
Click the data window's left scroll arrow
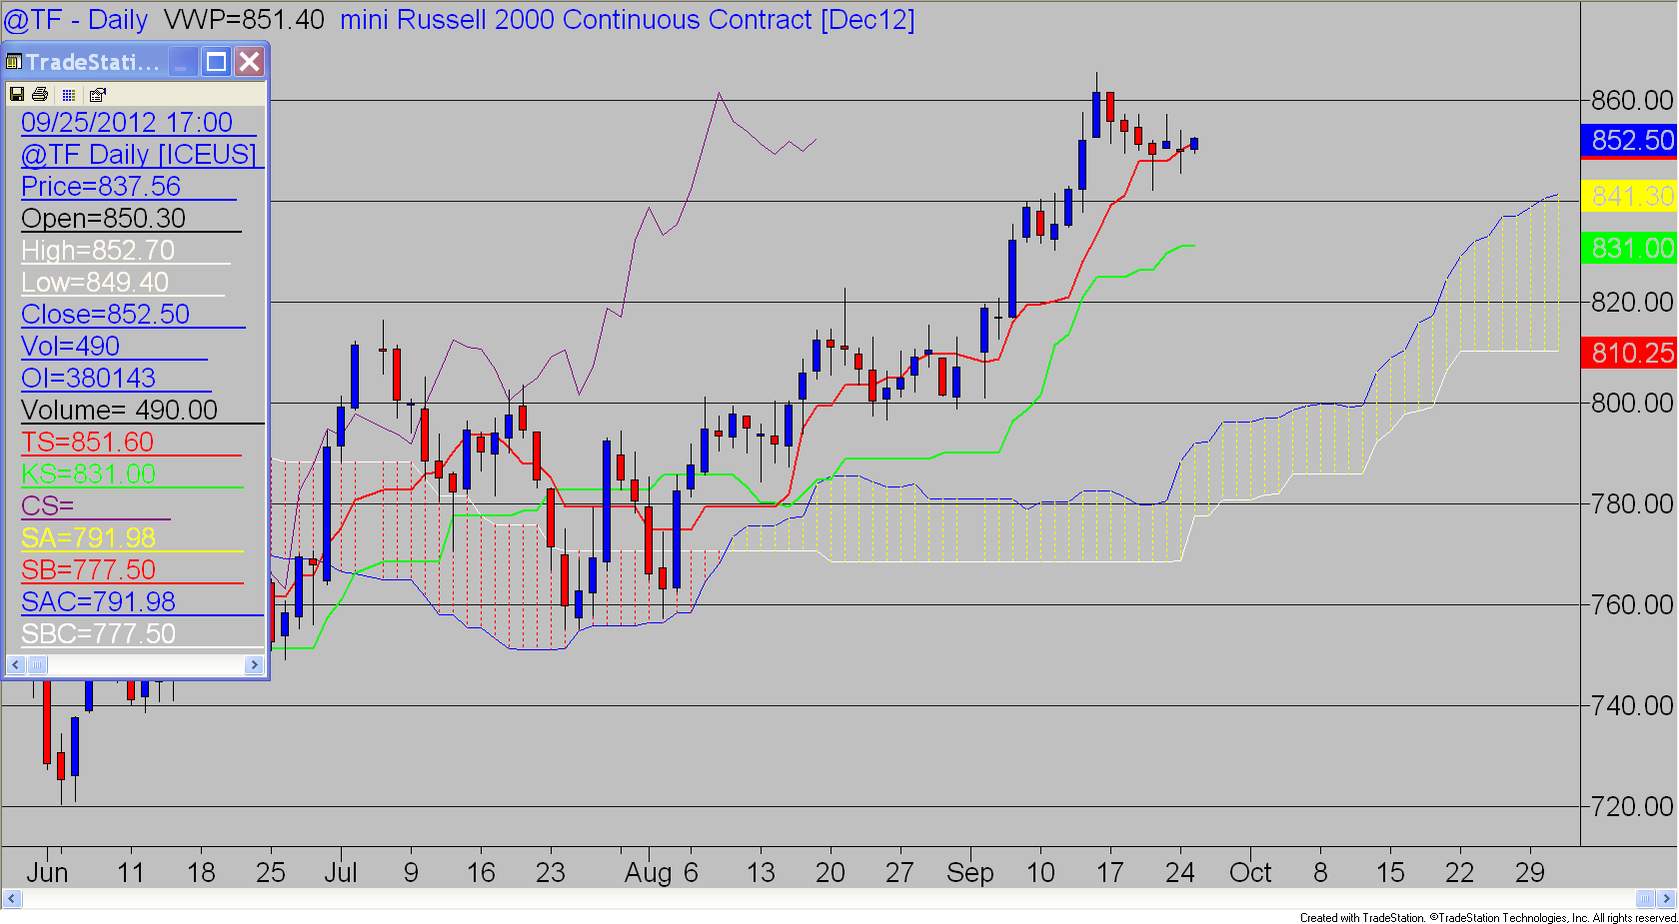(15, 665)
